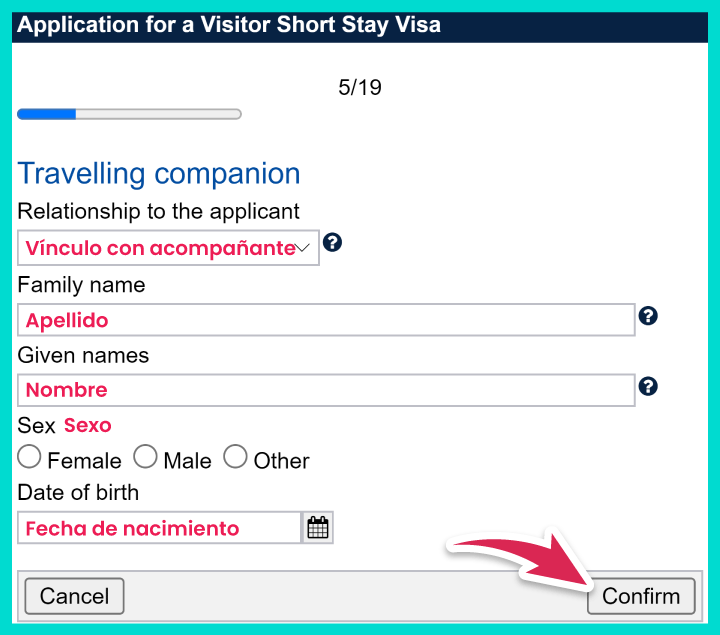Select the Female radio button

[30, 458]
